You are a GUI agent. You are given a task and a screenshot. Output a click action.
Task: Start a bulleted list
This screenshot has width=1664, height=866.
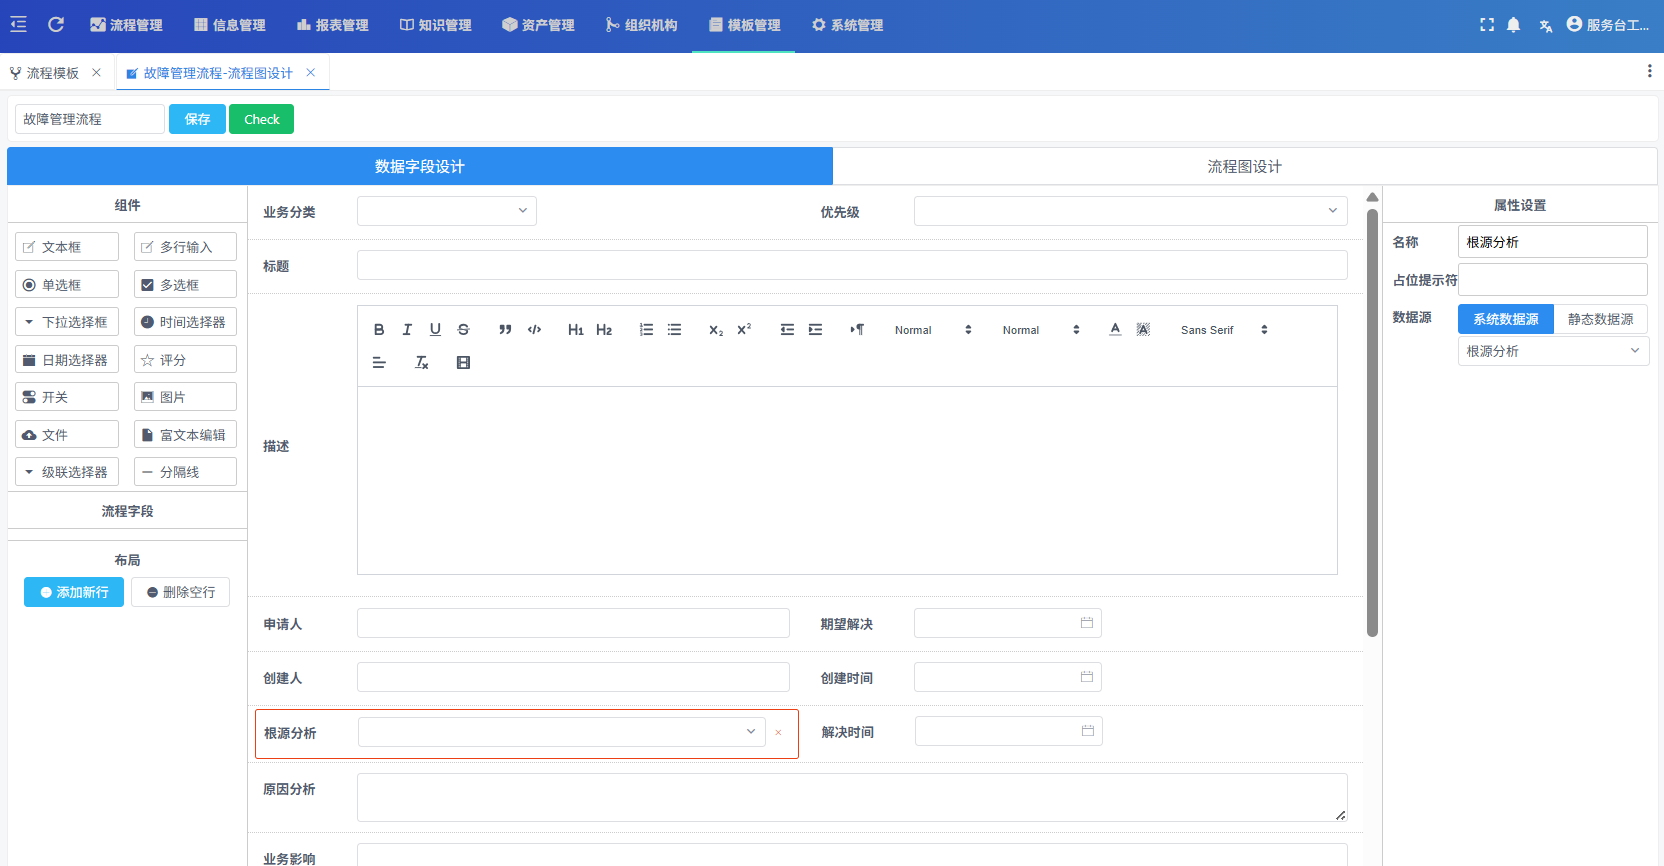pyautogui.click(x=675, y=330)
